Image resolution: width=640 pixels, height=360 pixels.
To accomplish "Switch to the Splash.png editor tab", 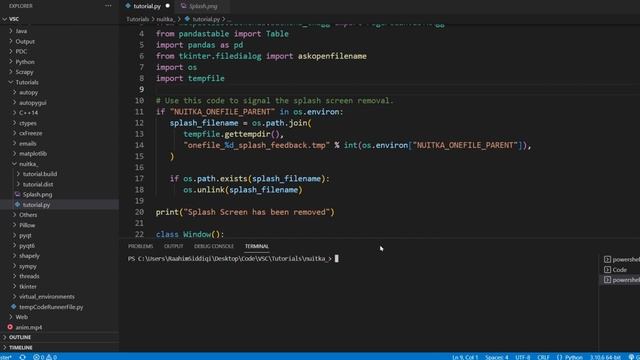I will (x=203, y=6).
